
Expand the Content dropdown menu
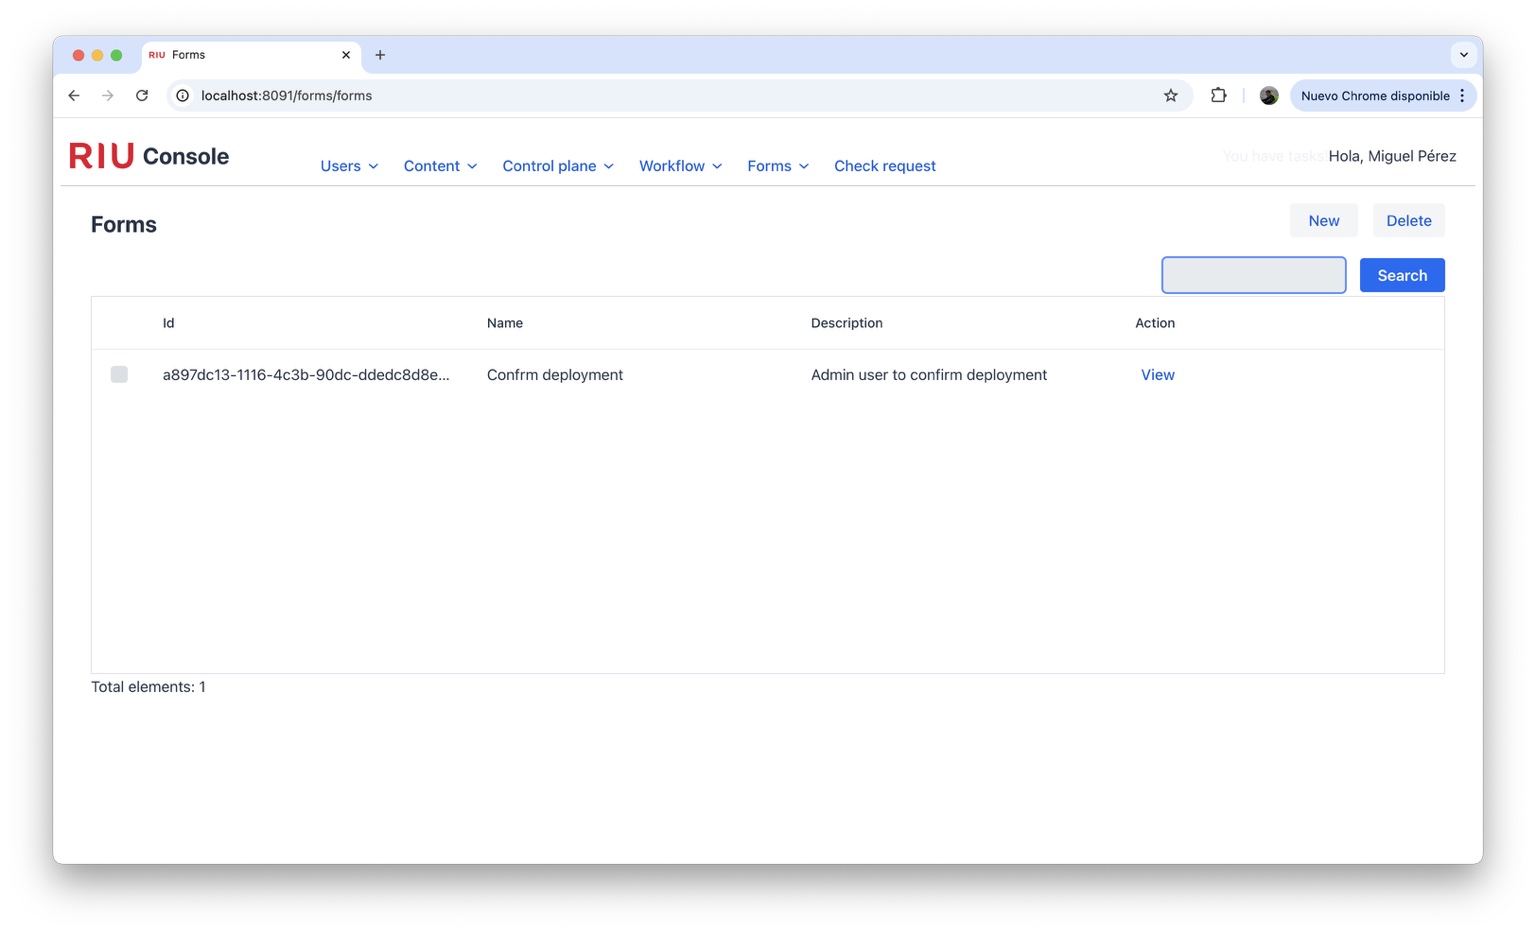[440, 166]
